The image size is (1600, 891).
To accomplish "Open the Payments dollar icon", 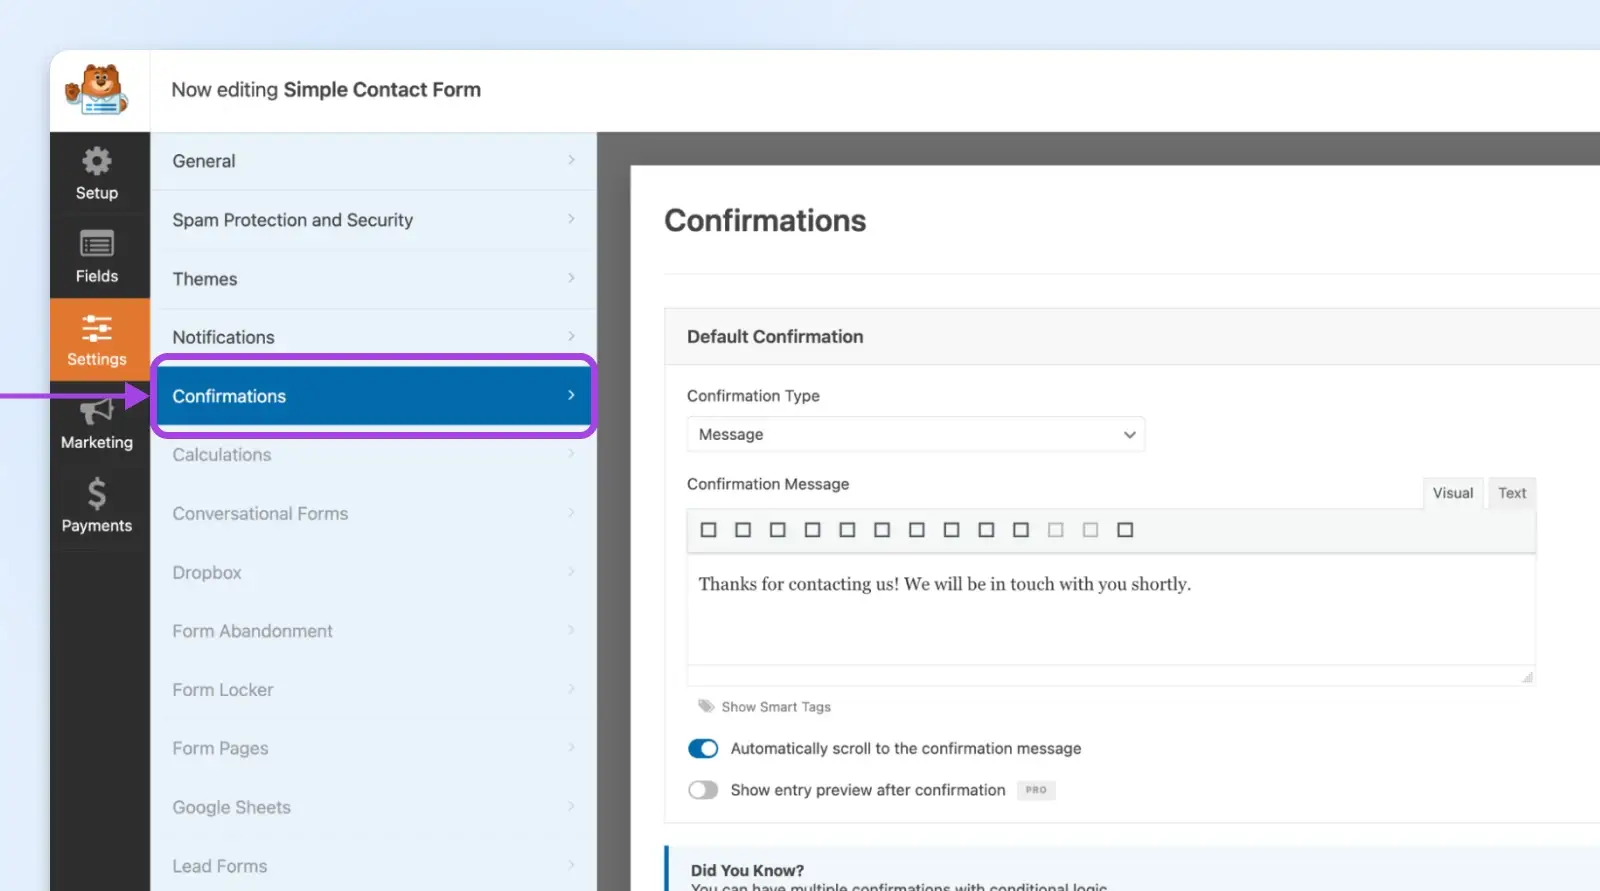I will tap(97, 495).
